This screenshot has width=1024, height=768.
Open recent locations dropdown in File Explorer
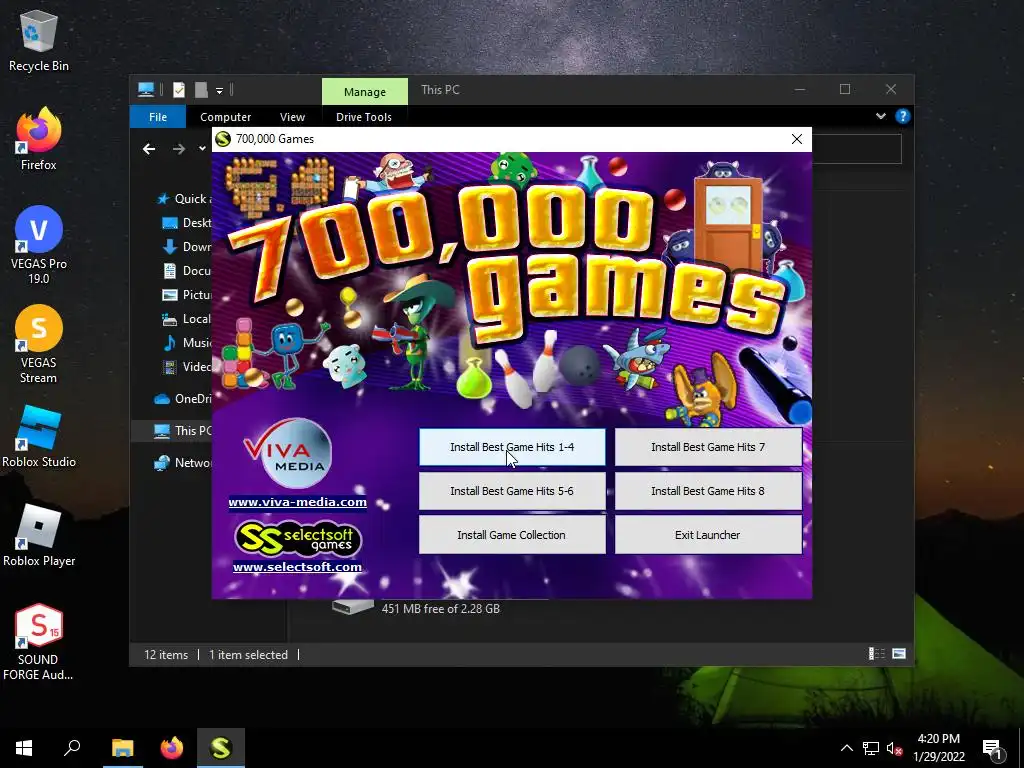click(202, 148)
